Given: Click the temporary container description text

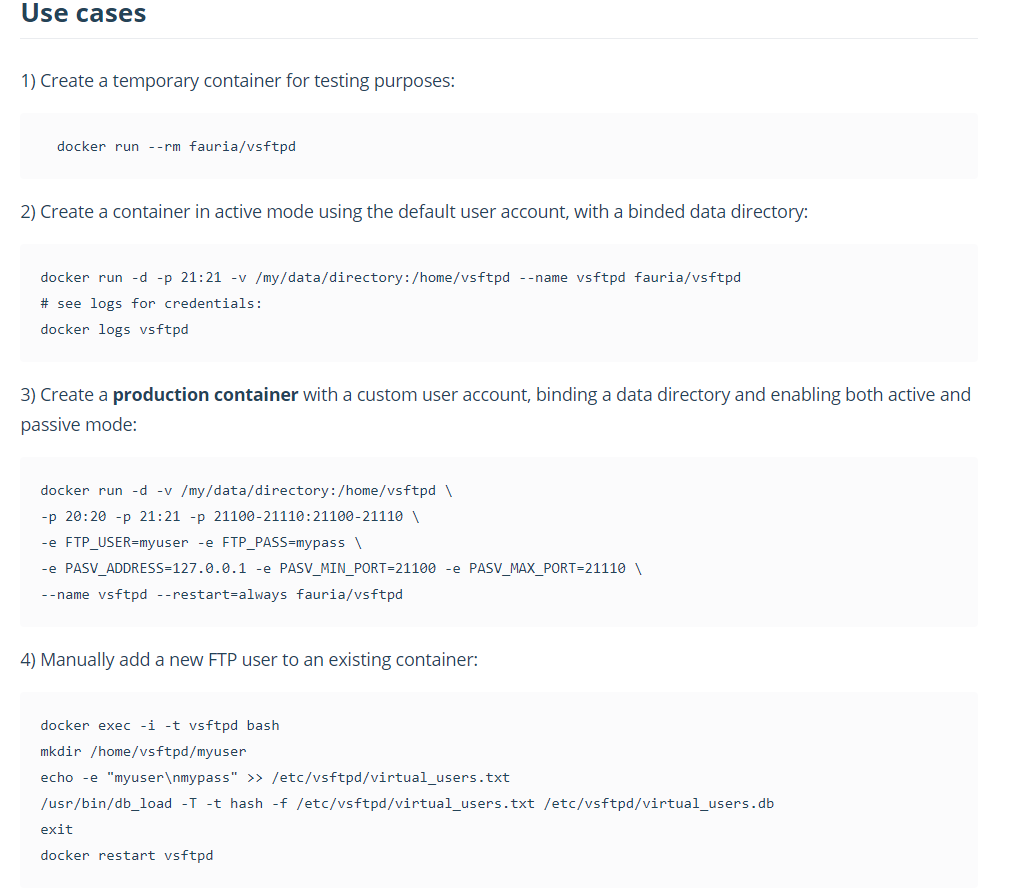Looking at the screenshot, I should pyautogui.click(x=238, y=80).
